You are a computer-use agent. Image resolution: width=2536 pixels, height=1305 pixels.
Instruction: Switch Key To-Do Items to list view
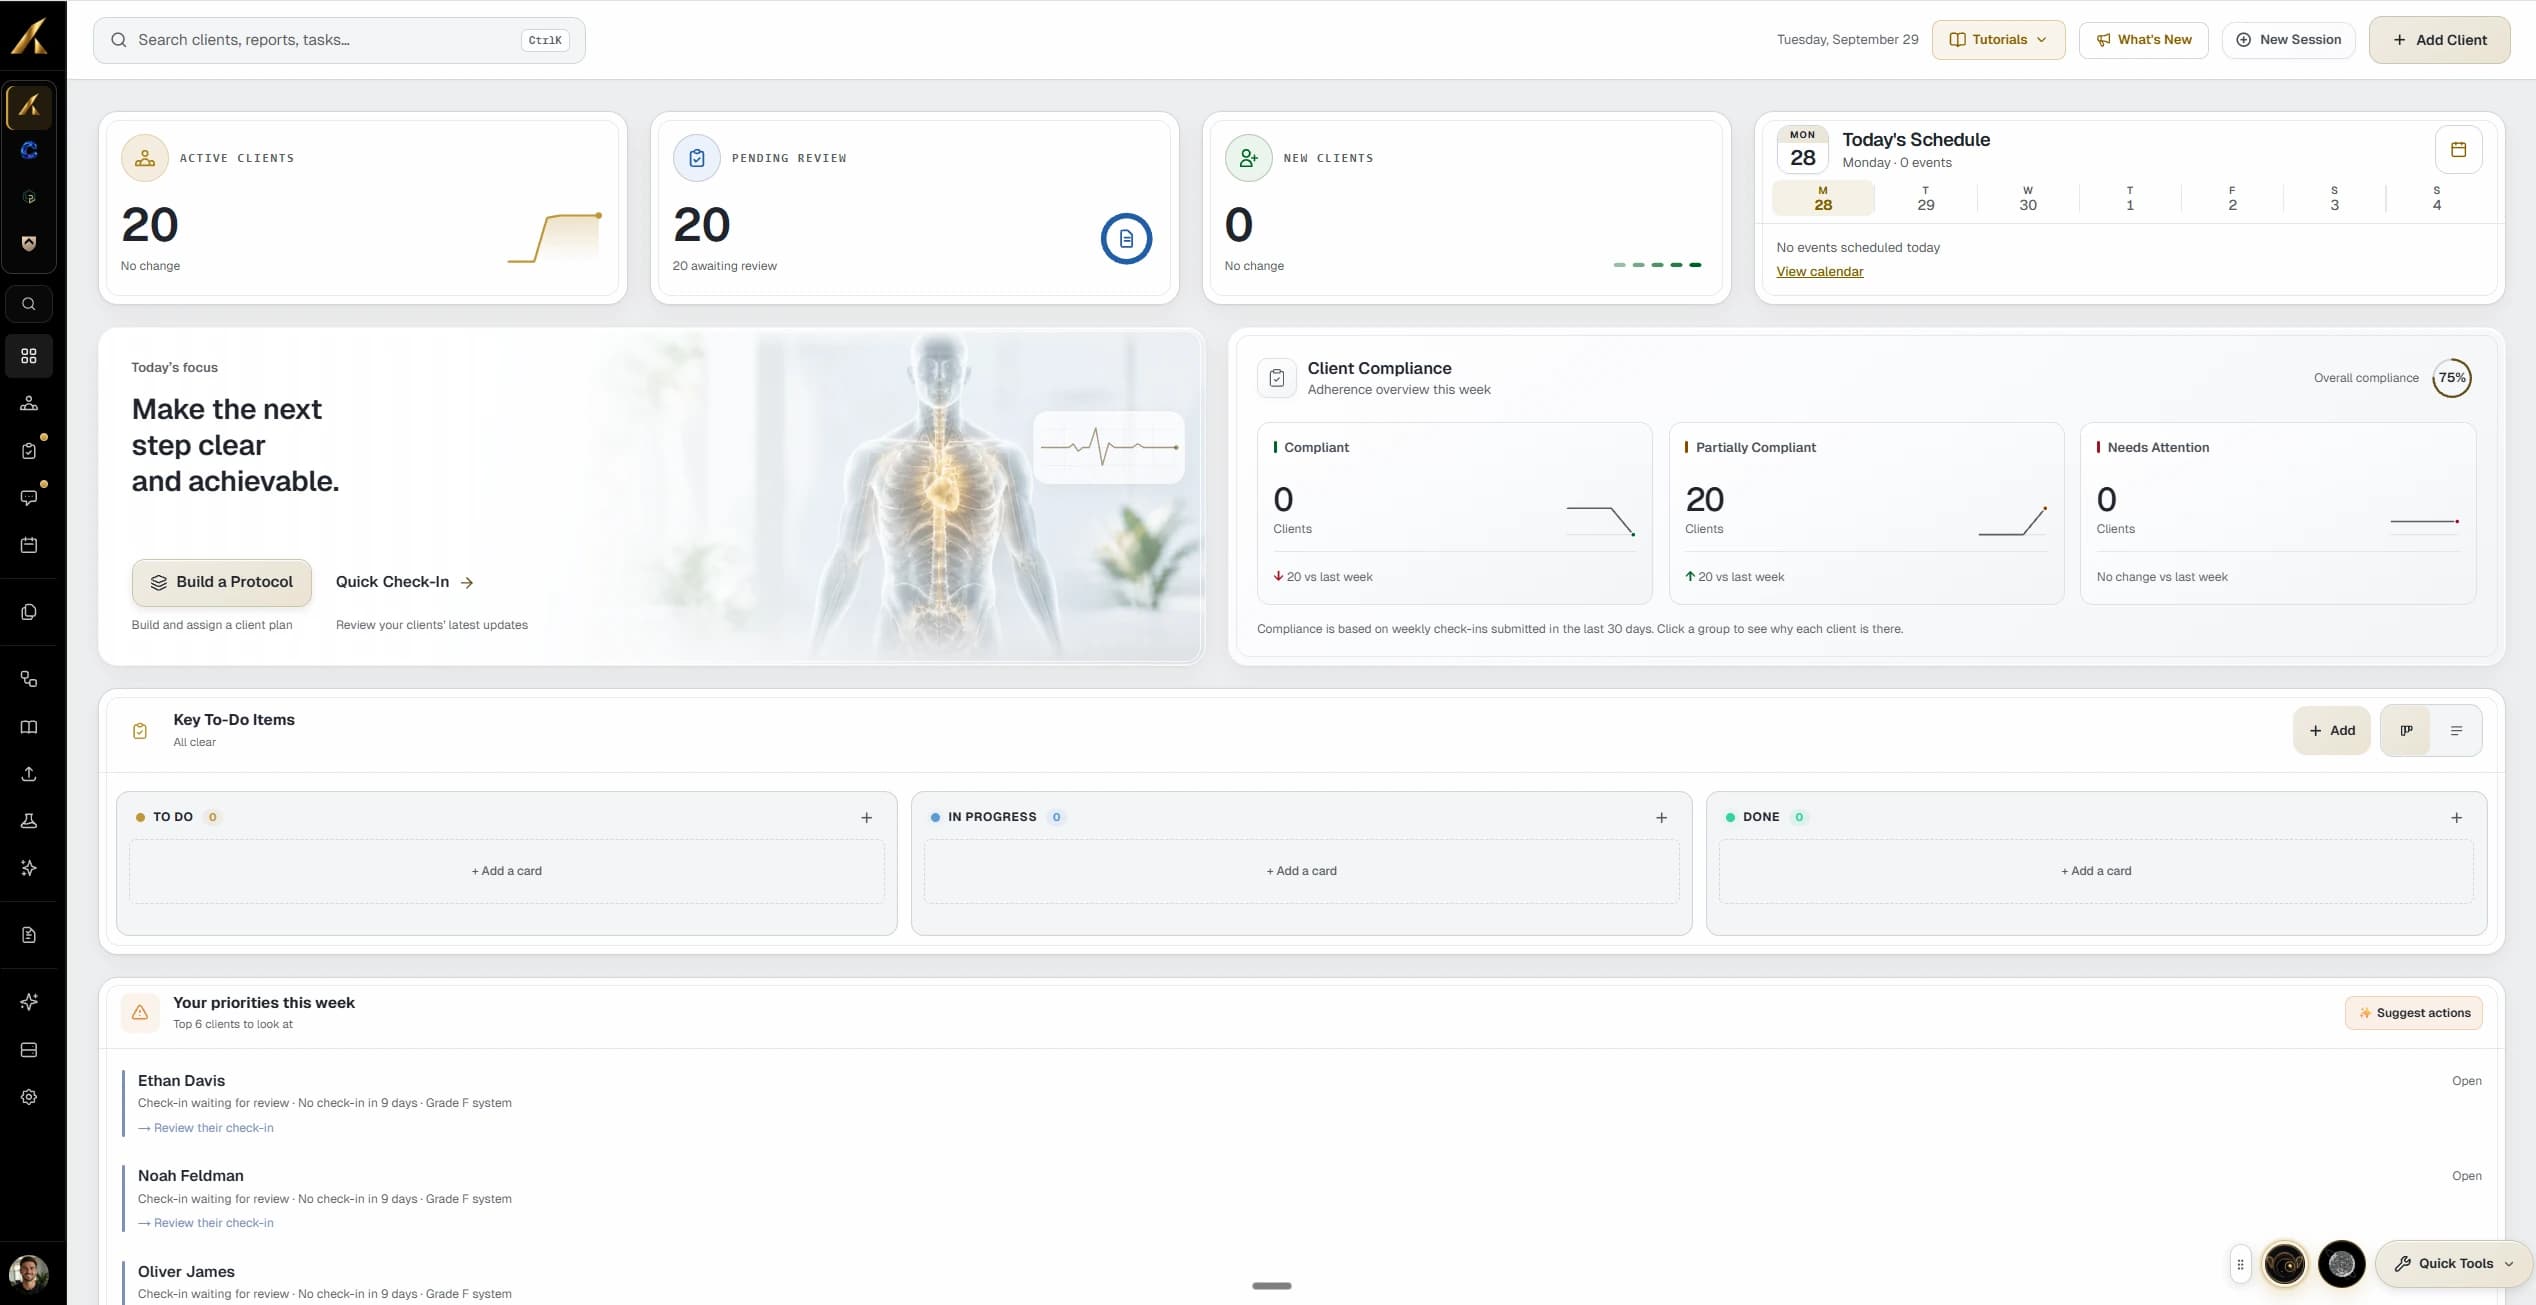pyautogui.click(x=2456, y=731)
